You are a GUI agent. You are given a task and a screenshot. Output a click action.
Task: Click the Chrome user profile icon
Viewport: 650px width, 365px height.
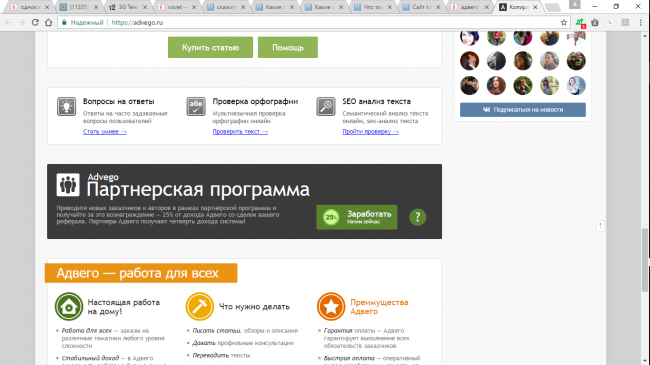[575, 5]
